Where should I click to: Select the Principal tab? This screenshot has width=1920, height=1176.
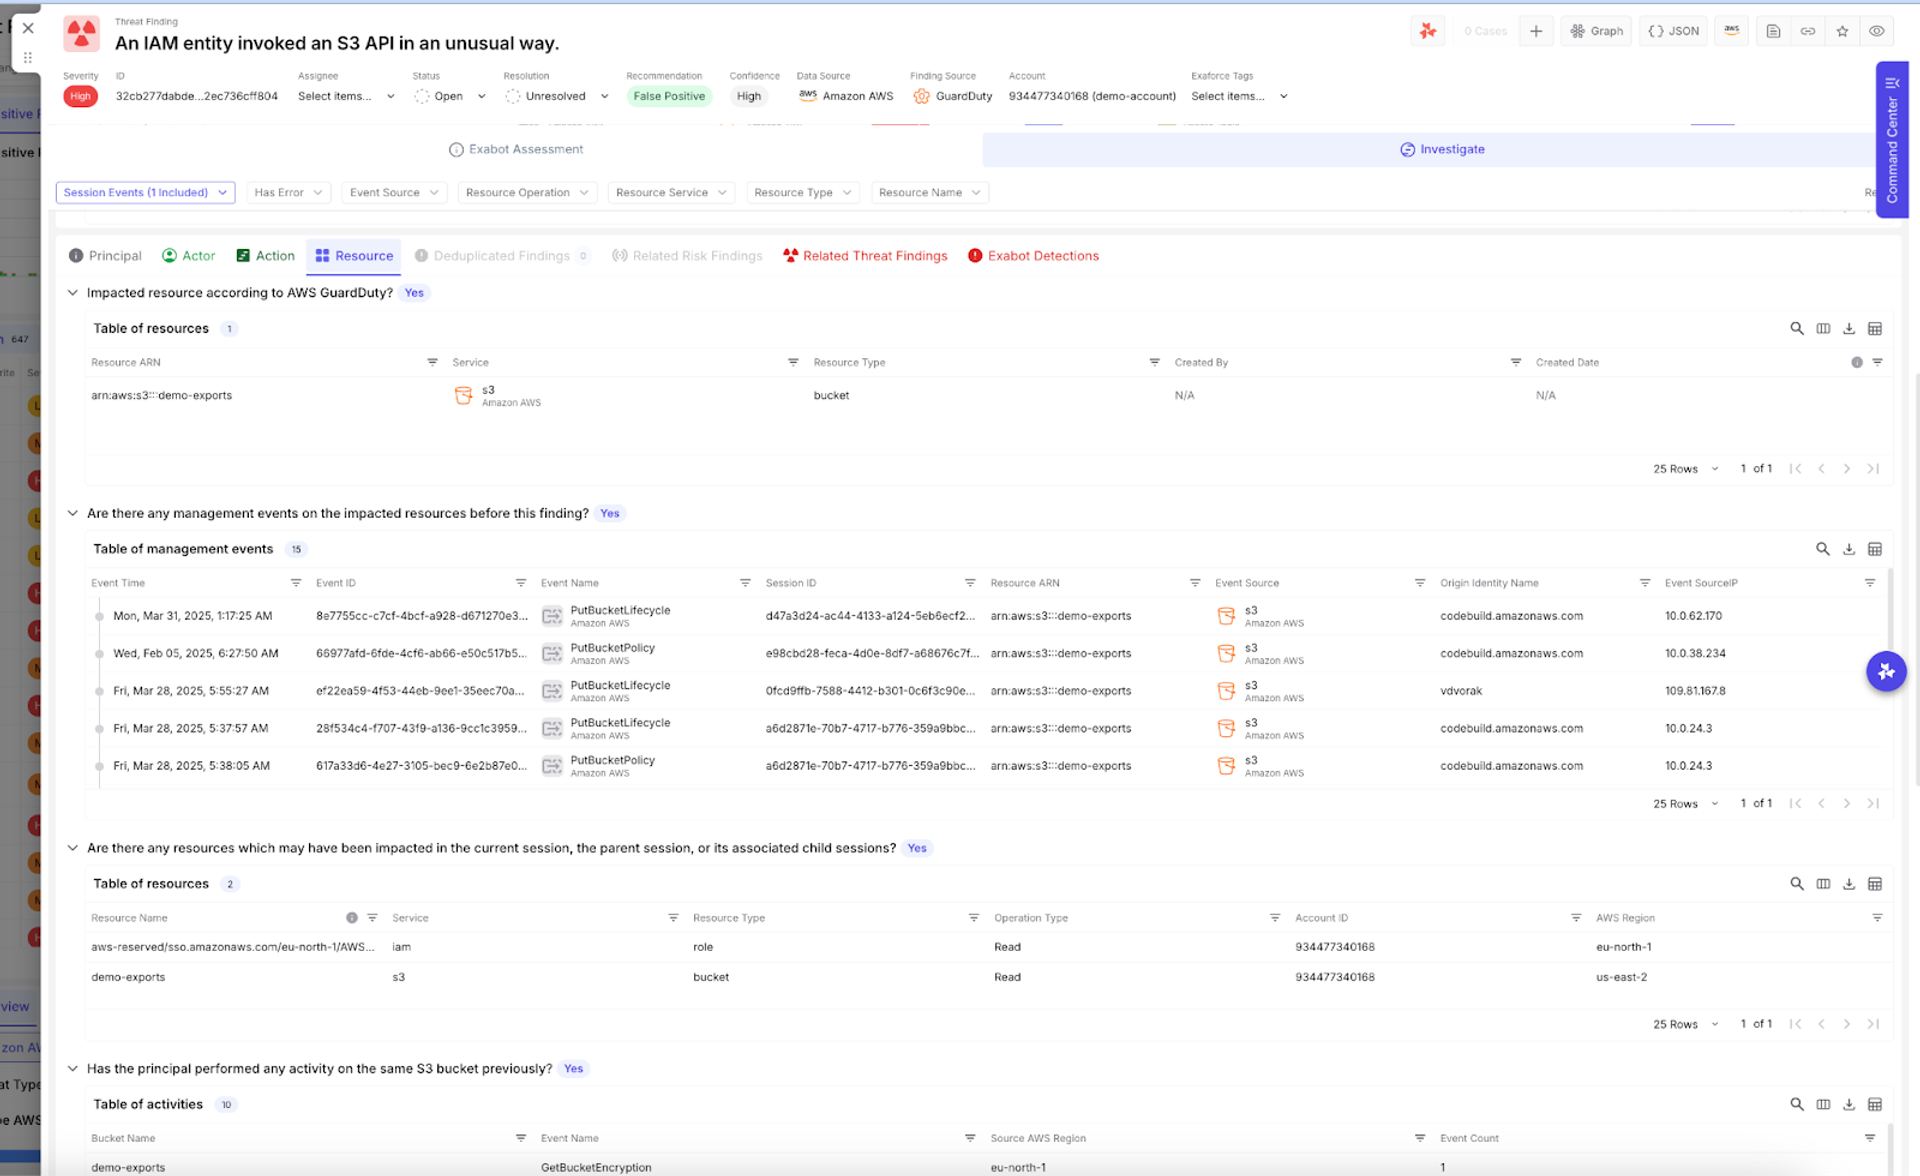pyautogui.click(x=105, y=256)
